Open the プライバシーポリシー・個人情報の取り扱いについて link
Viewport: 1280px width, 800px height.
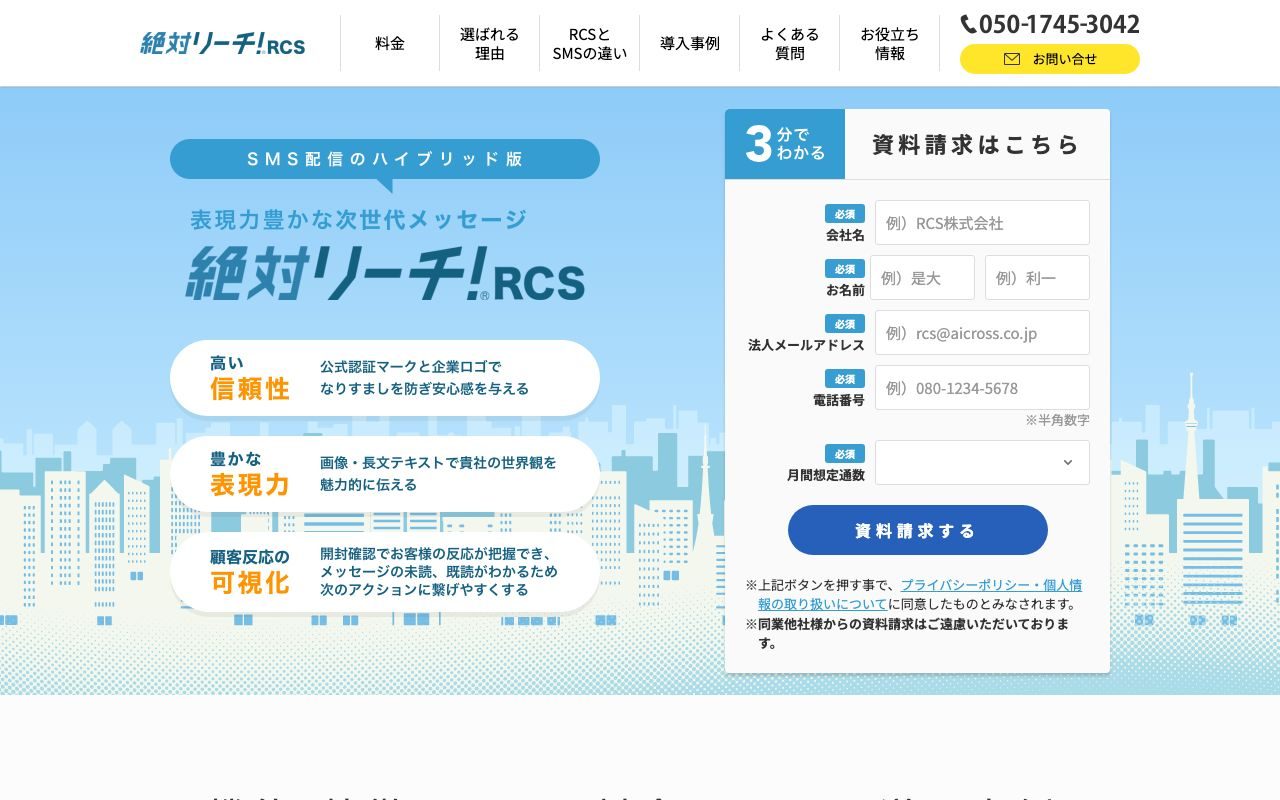920,594
